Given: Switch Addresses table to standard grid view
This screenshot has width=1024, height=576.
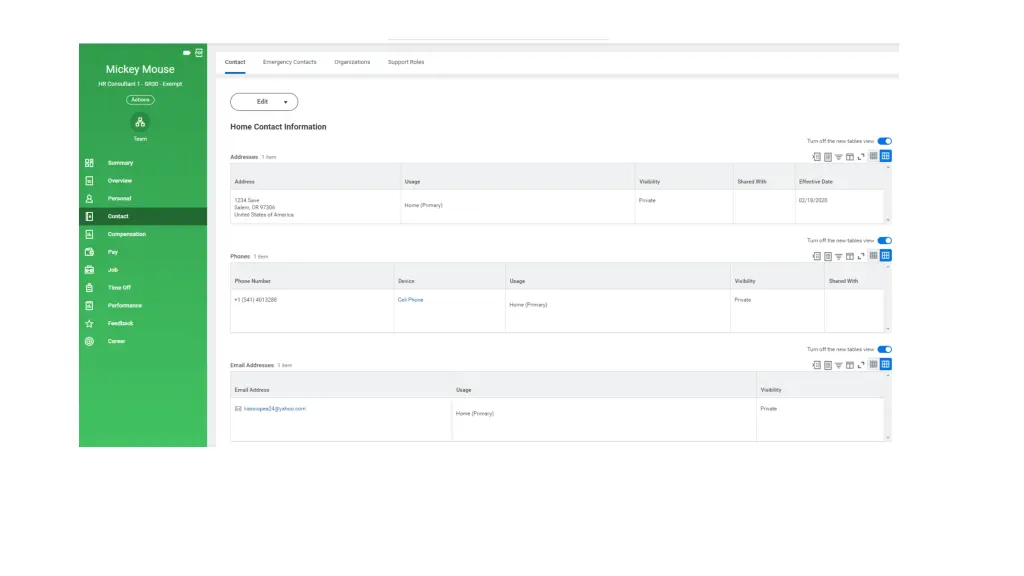Looking at the screenshot, I should [886, 156].
